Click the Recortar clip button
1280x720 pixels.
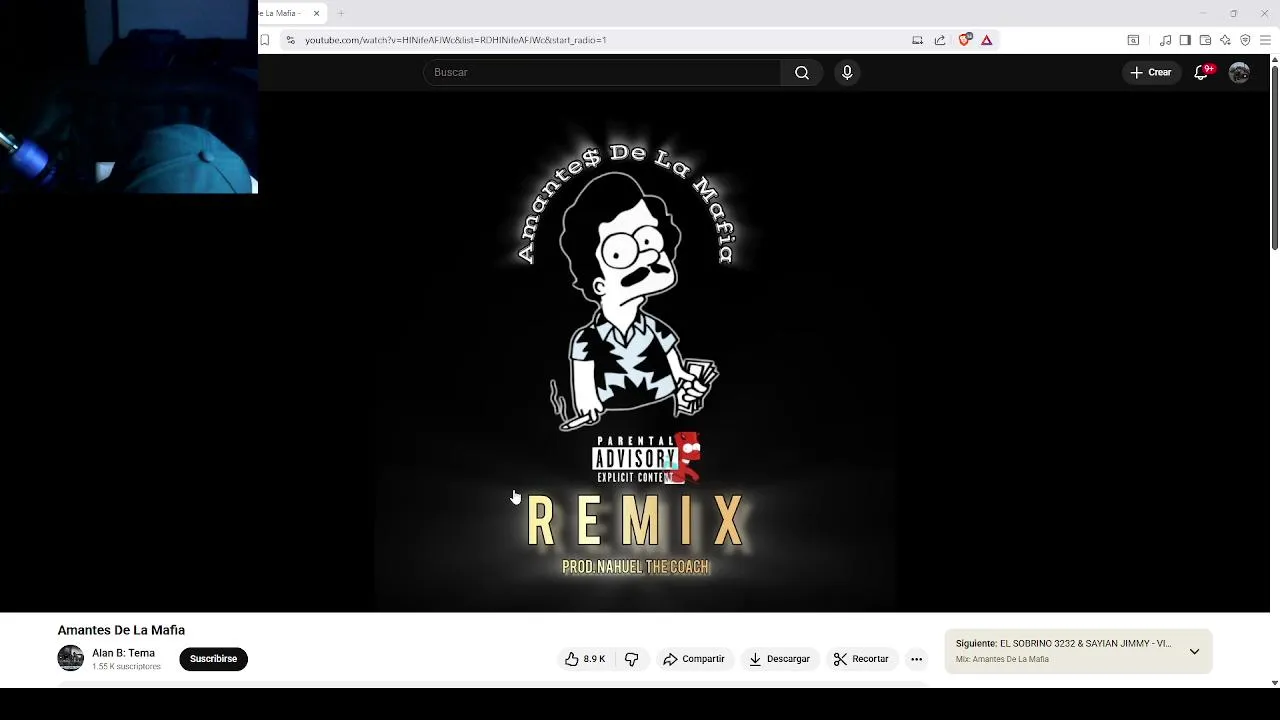pyautogui.click(x=861, y=659)
